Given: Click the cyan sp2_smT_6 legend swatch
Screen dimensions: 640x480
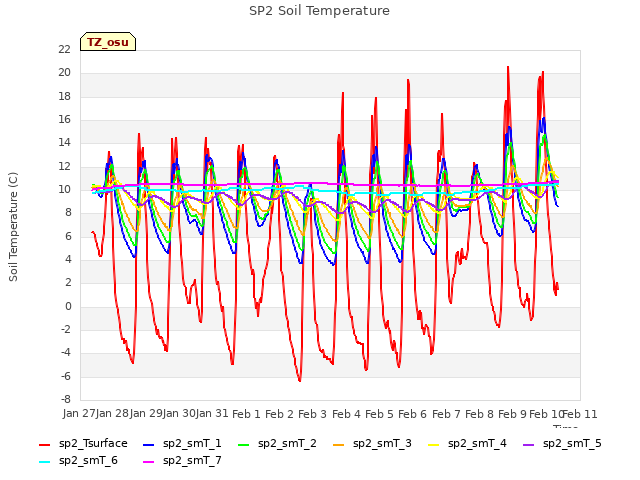Looking at the screenshot, I should coord(44,462).
